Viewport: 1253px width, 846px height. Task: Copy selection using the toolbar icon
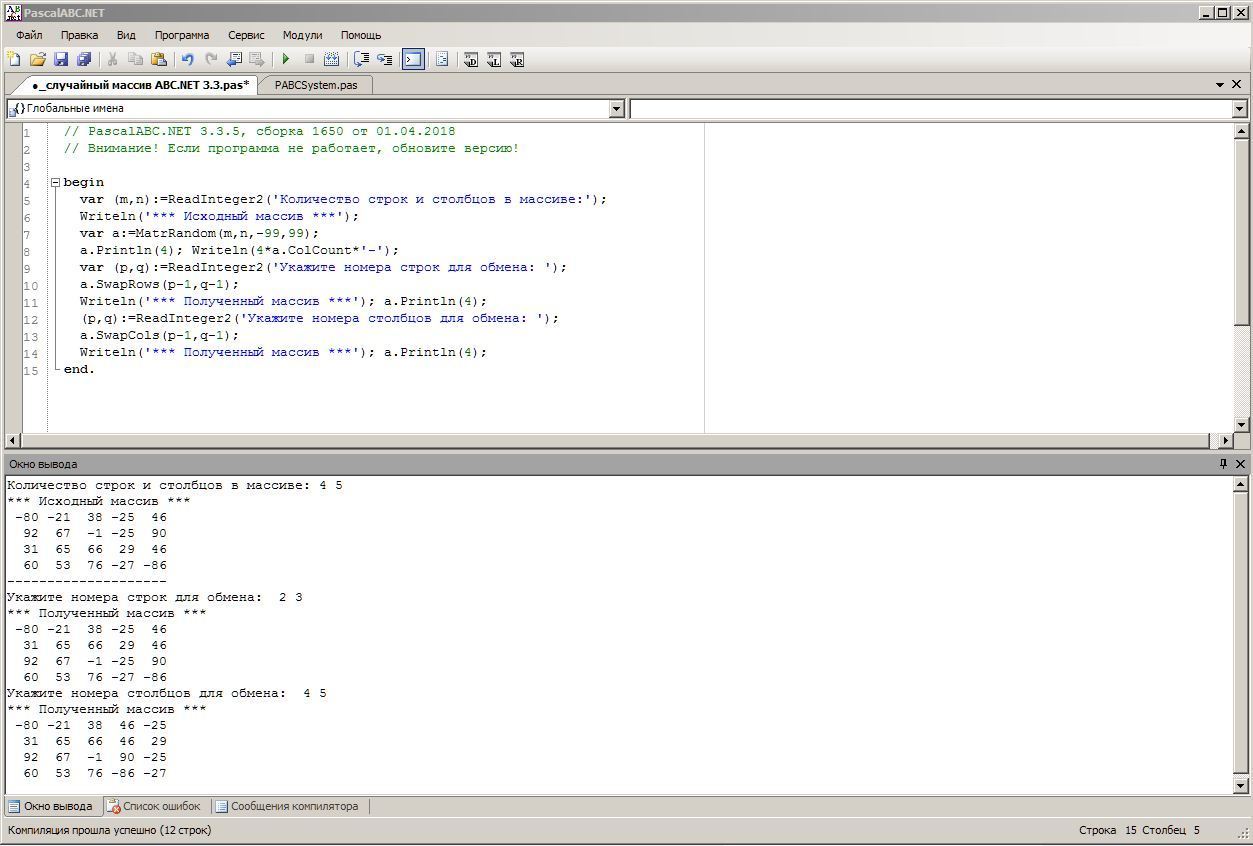135,60
